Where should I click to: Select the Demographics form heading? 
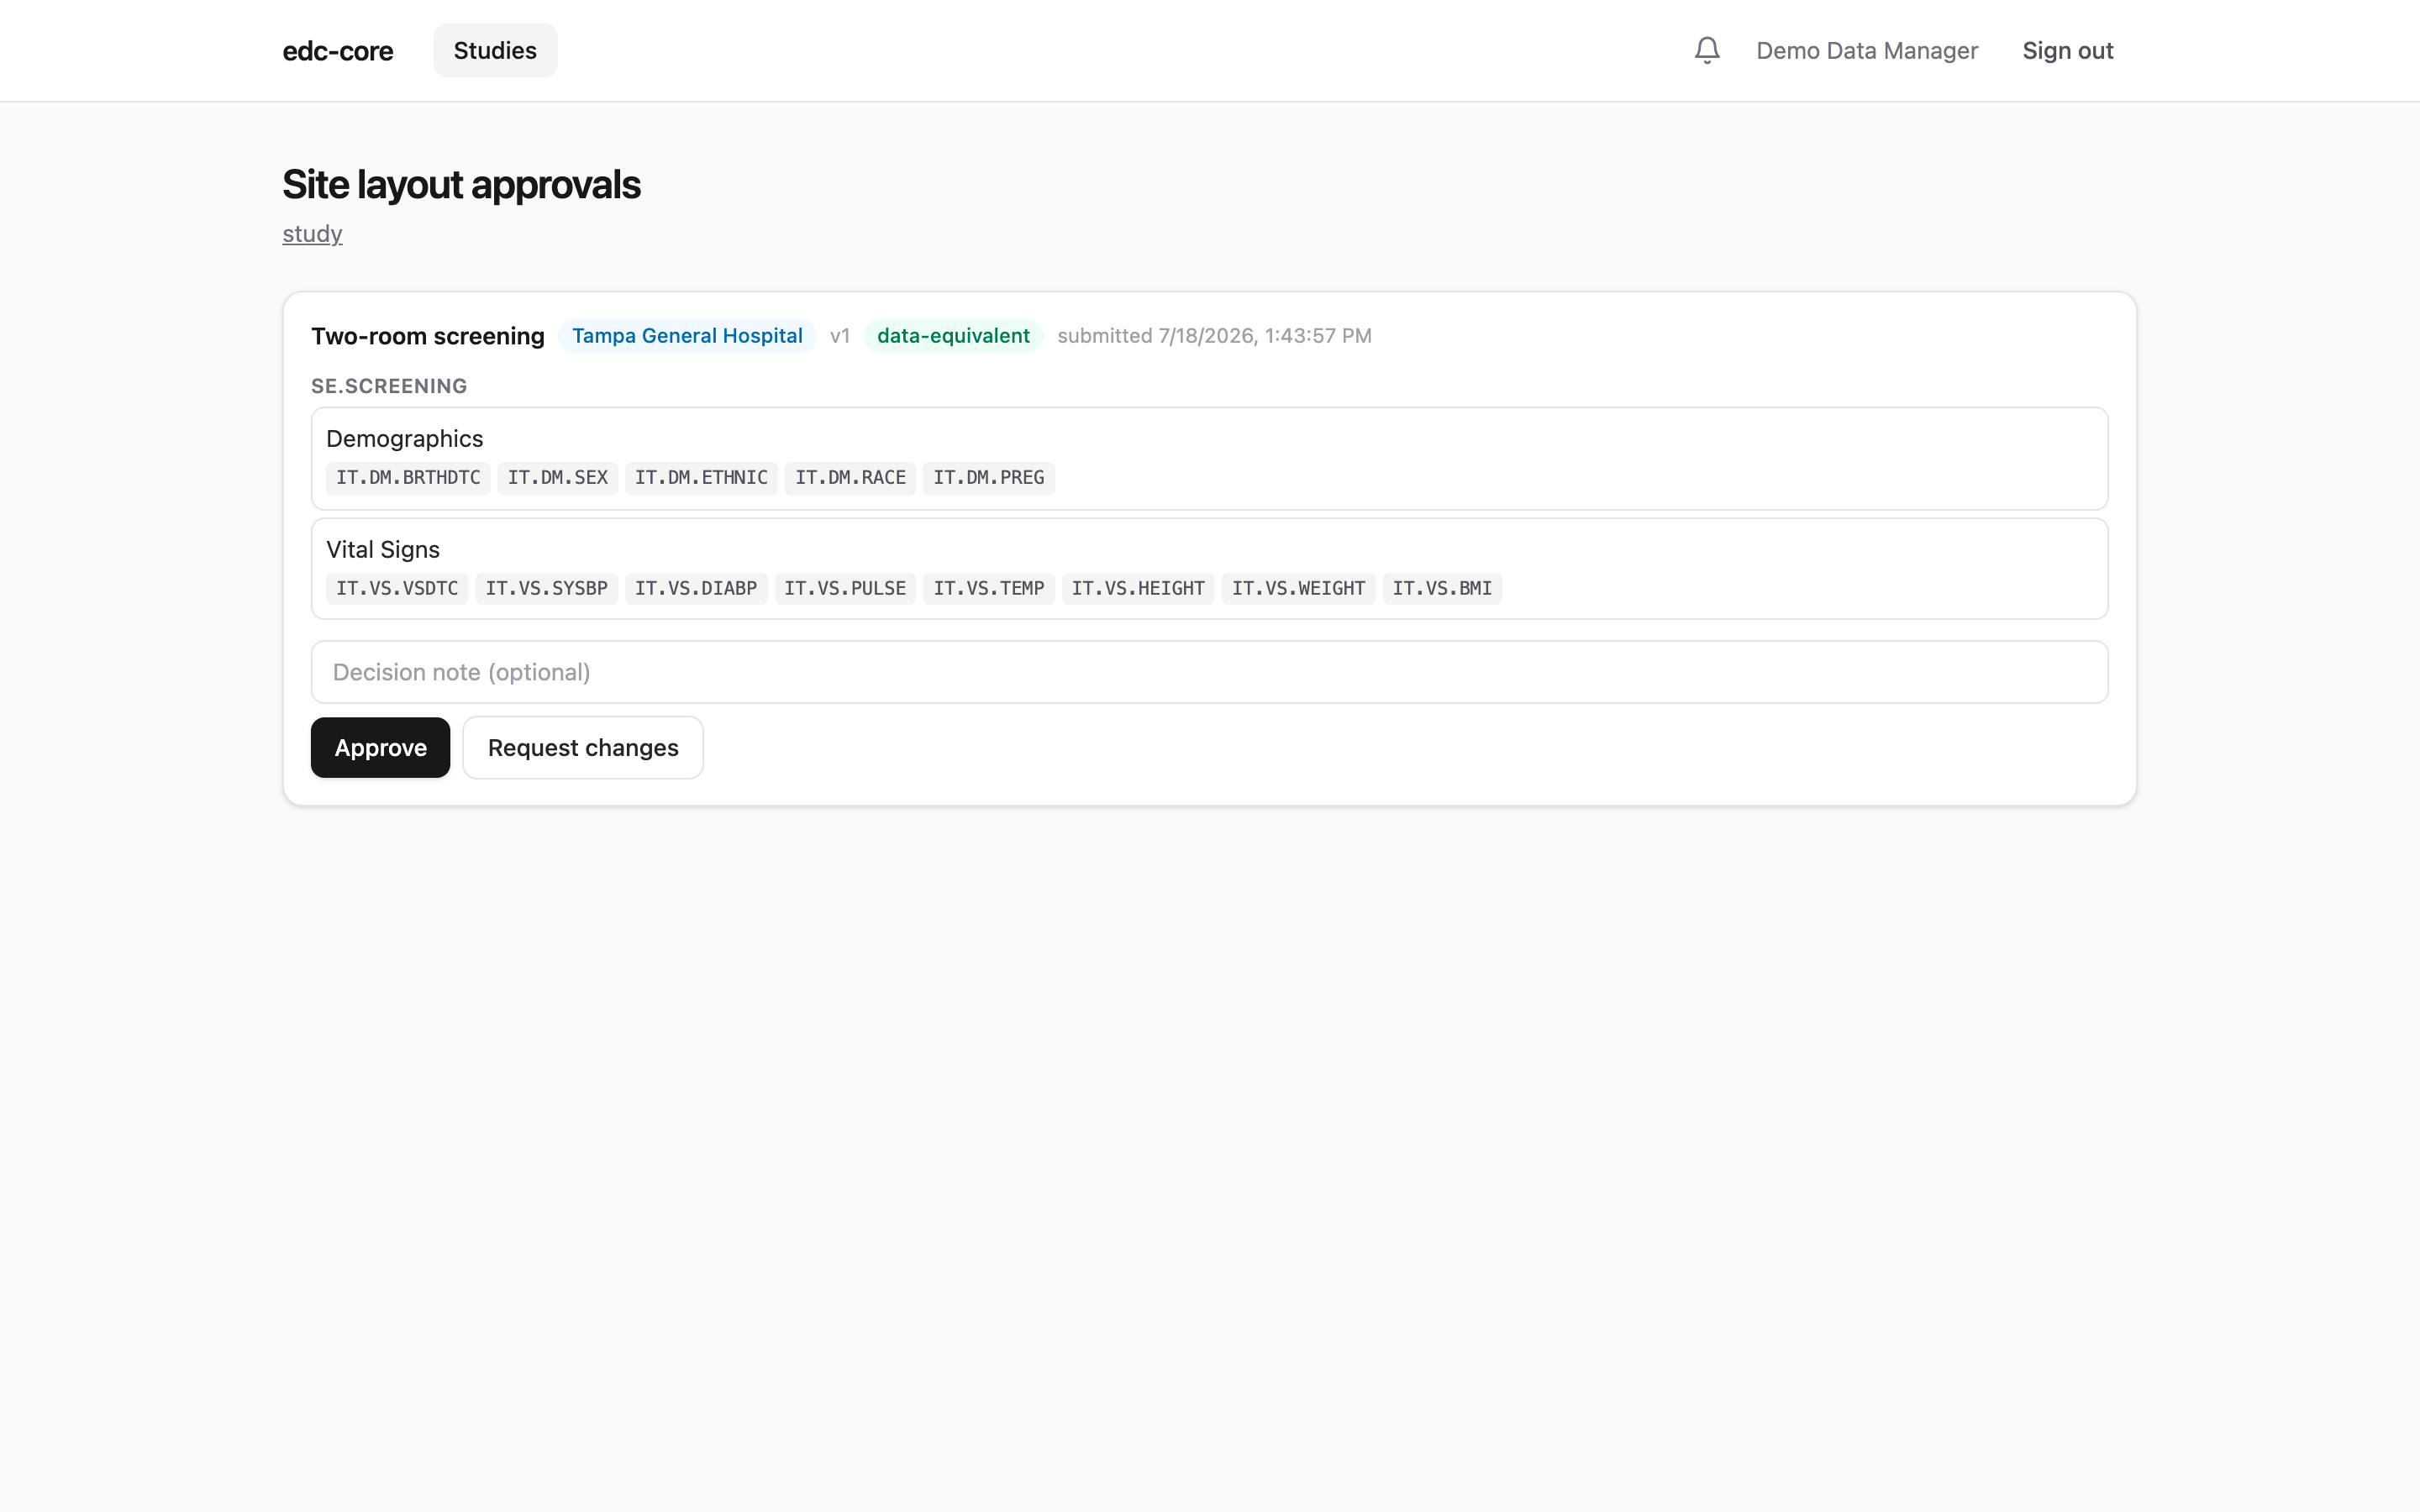pos(404,439)
